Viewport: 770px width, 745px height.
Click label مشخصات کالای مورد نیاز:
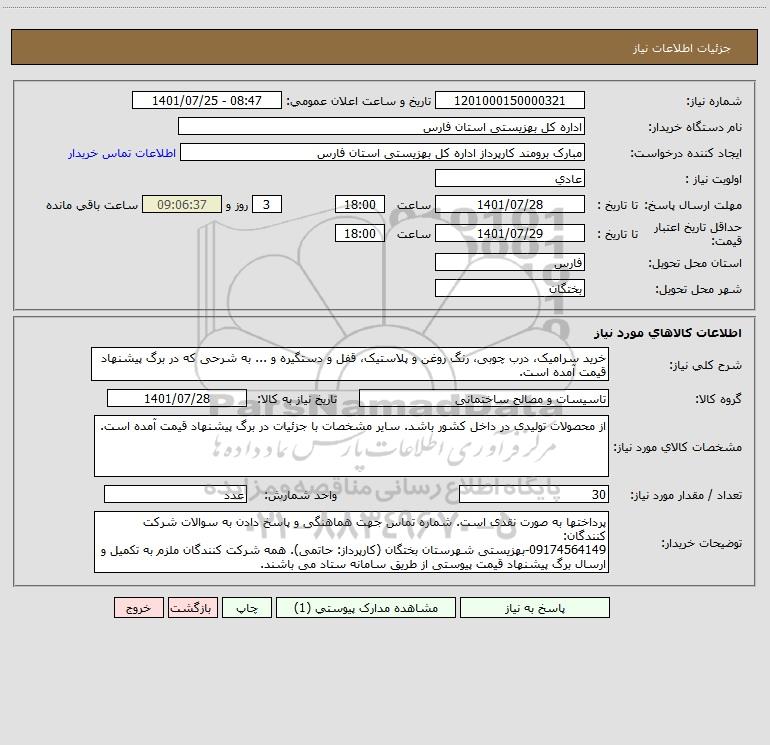pyautogui.click(x=678, y=447)
